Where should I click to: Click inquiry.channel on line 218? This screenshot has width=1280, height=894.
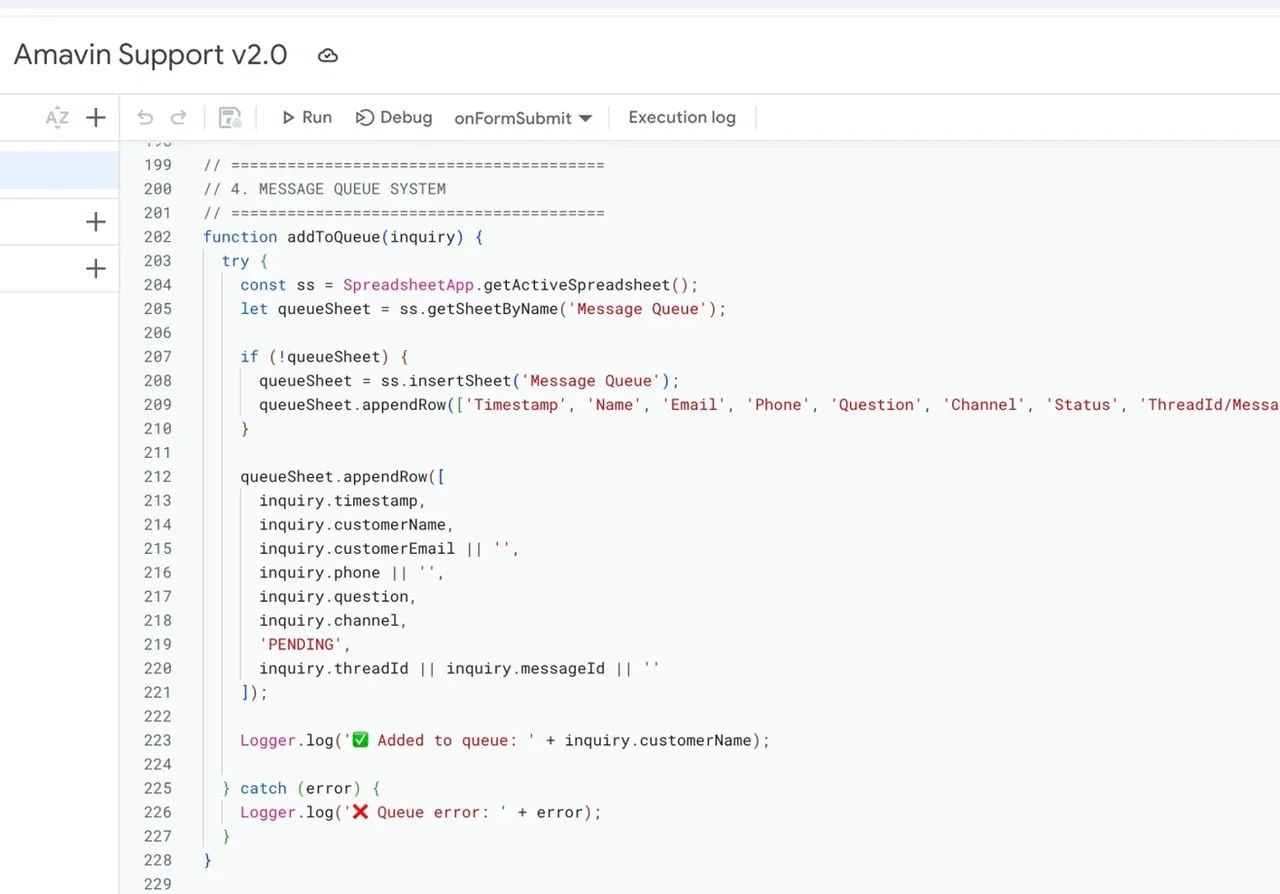[329, 621]
